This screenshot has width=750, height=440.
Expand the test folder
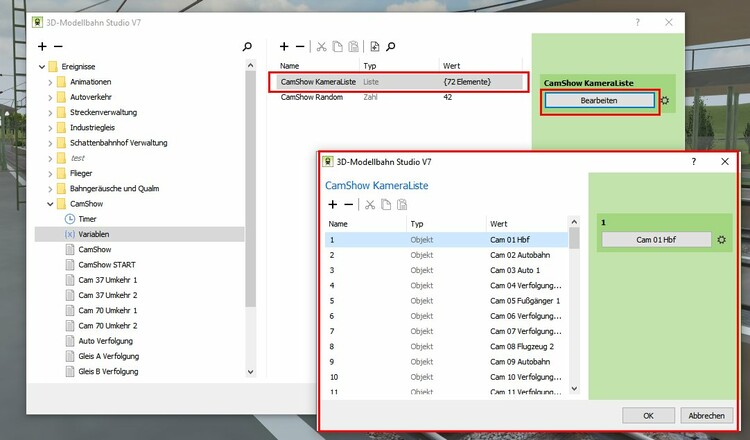click(x=50, y=158)
